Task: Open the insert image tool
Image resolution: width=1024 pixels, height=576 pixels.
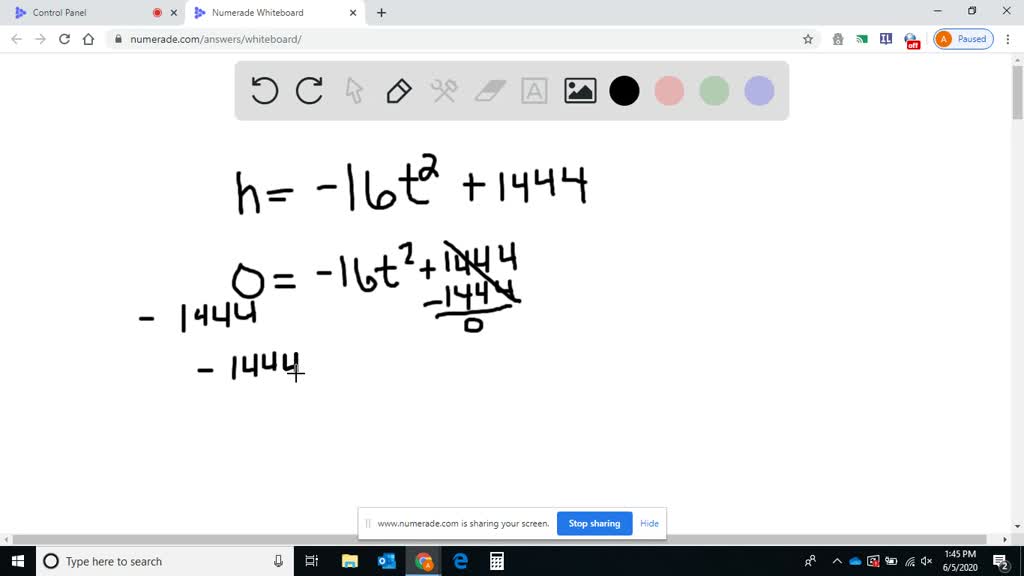Action: 580,91
